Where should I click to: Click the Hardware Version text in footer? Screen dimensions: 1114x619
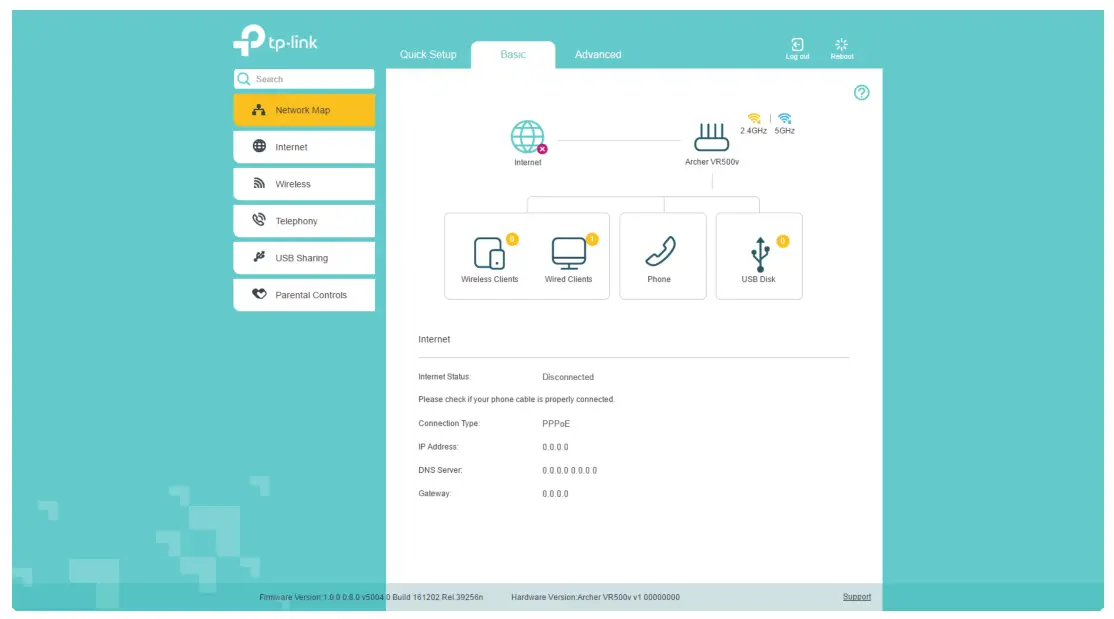[595, 597]
